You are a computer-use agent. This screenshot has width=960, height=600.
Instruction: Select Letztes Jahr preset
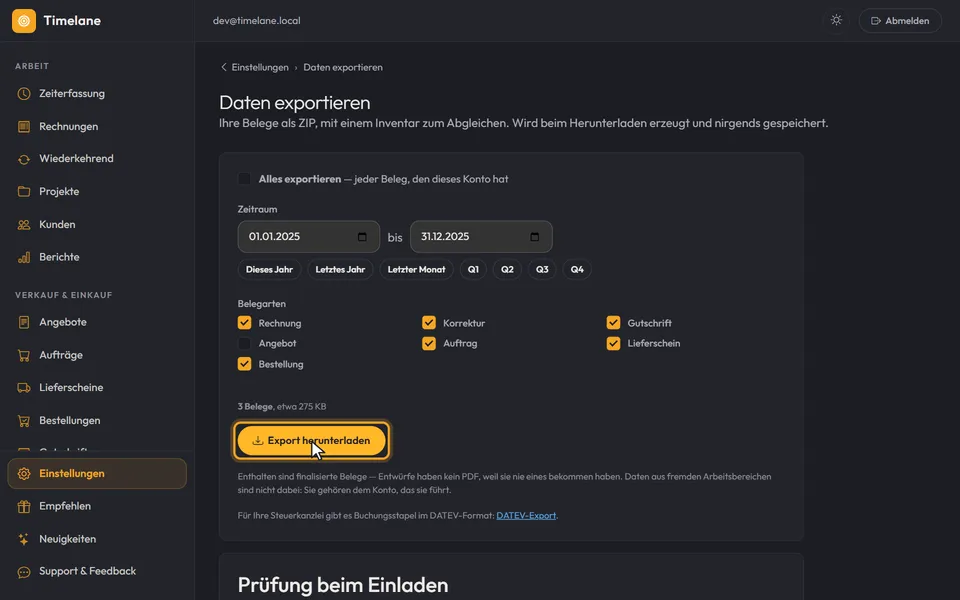point(340,269)
